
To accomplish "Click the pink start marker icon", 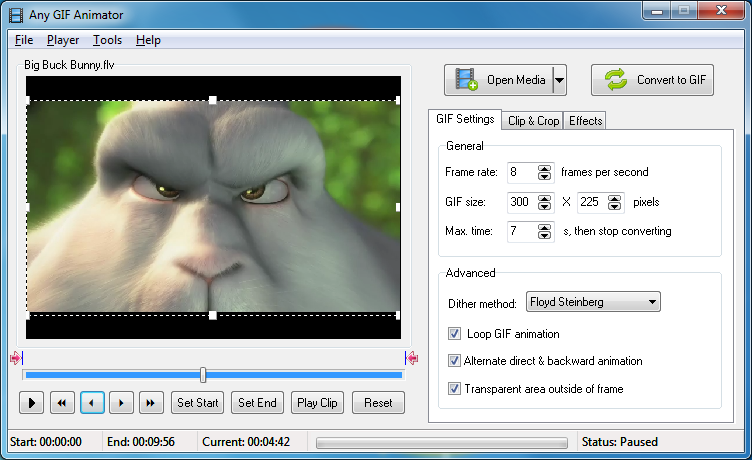I will click(16, 358).
